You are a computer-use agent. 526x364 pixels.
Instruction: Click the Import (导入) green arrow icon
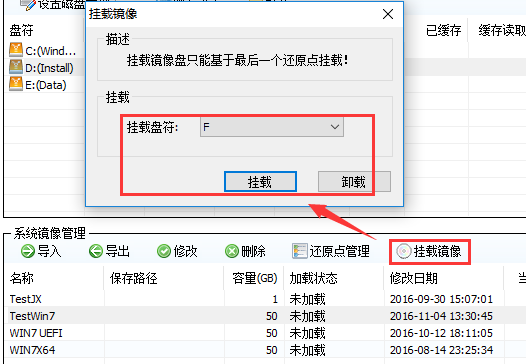point(28,251)
